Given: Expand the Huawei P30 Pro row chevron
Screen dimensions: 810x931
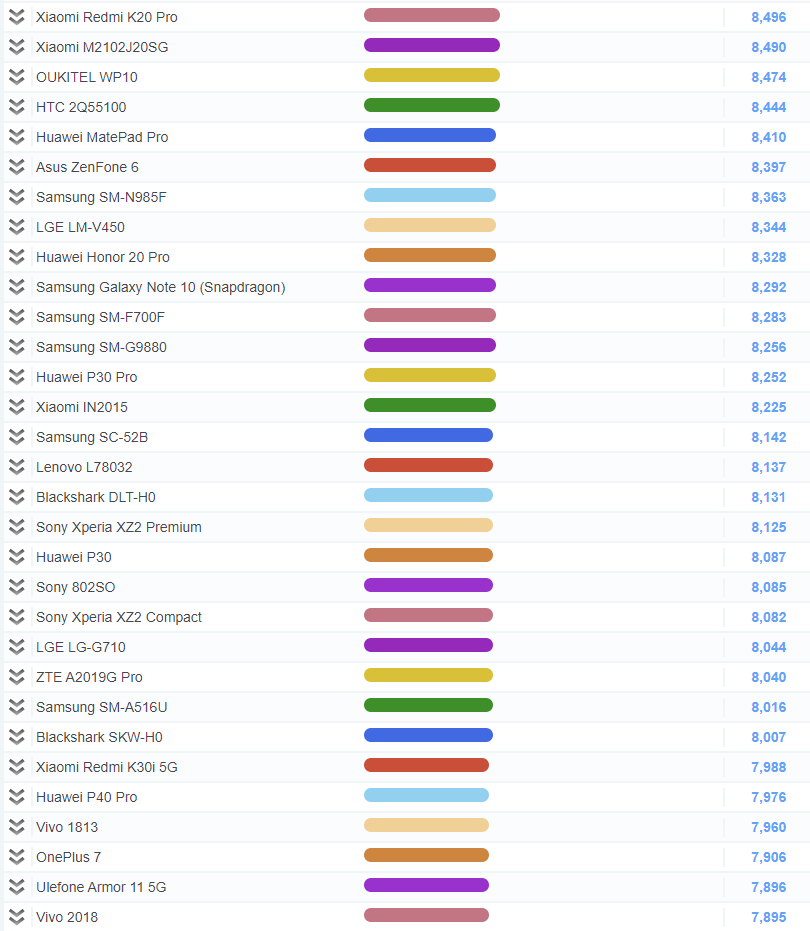Looking at the screenshot, I should coord(17,377).
